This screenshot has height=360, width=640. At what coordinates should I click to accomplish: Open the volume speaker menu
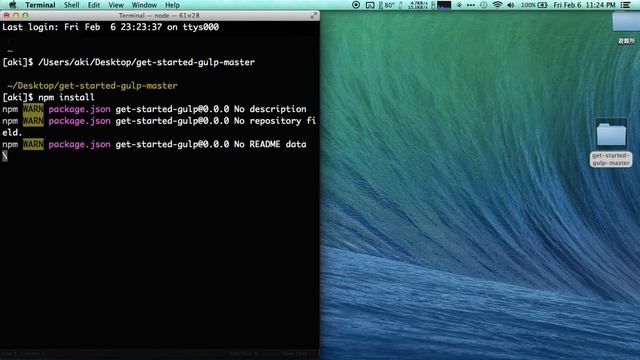[x=511, y=5]
